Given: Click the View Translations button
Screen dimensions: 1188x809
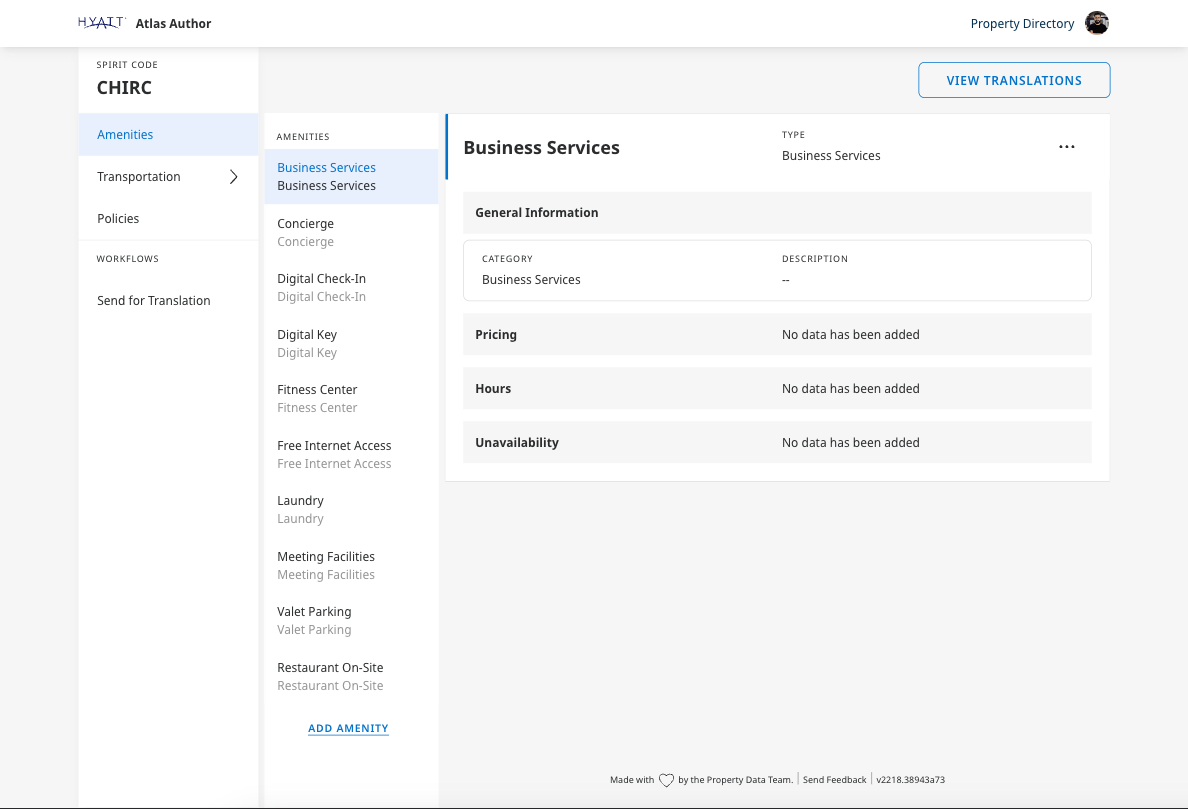Looking at the screenshot, I should [1014, 80].
